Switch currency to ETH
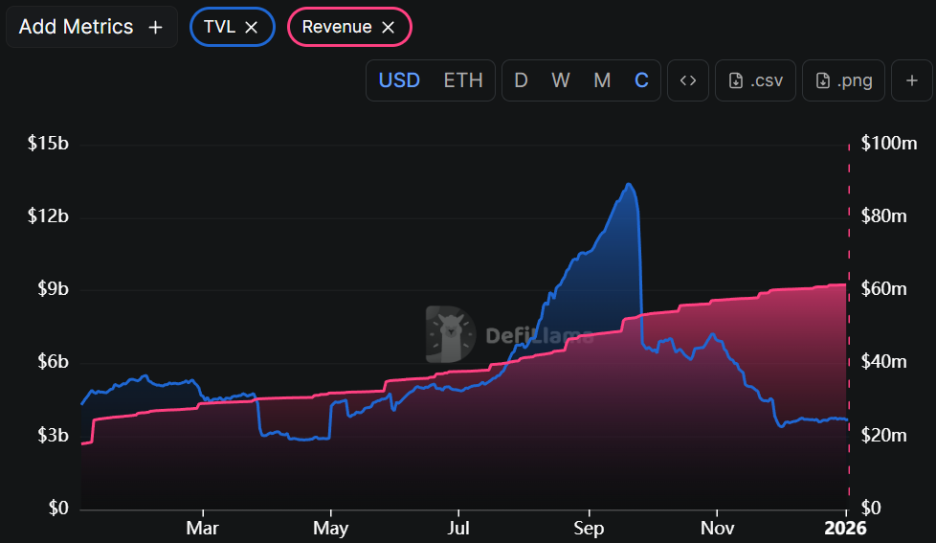 [x=463, y=81]
